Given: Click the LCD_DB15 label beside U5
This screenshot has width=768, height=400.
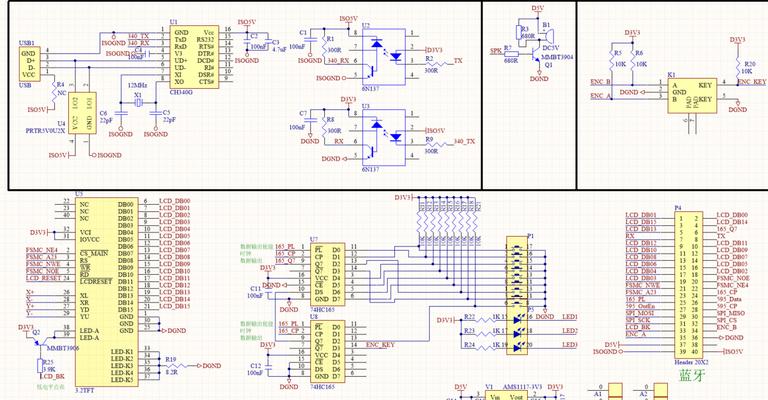Looking at the screenshot, I should pos(175,306).
